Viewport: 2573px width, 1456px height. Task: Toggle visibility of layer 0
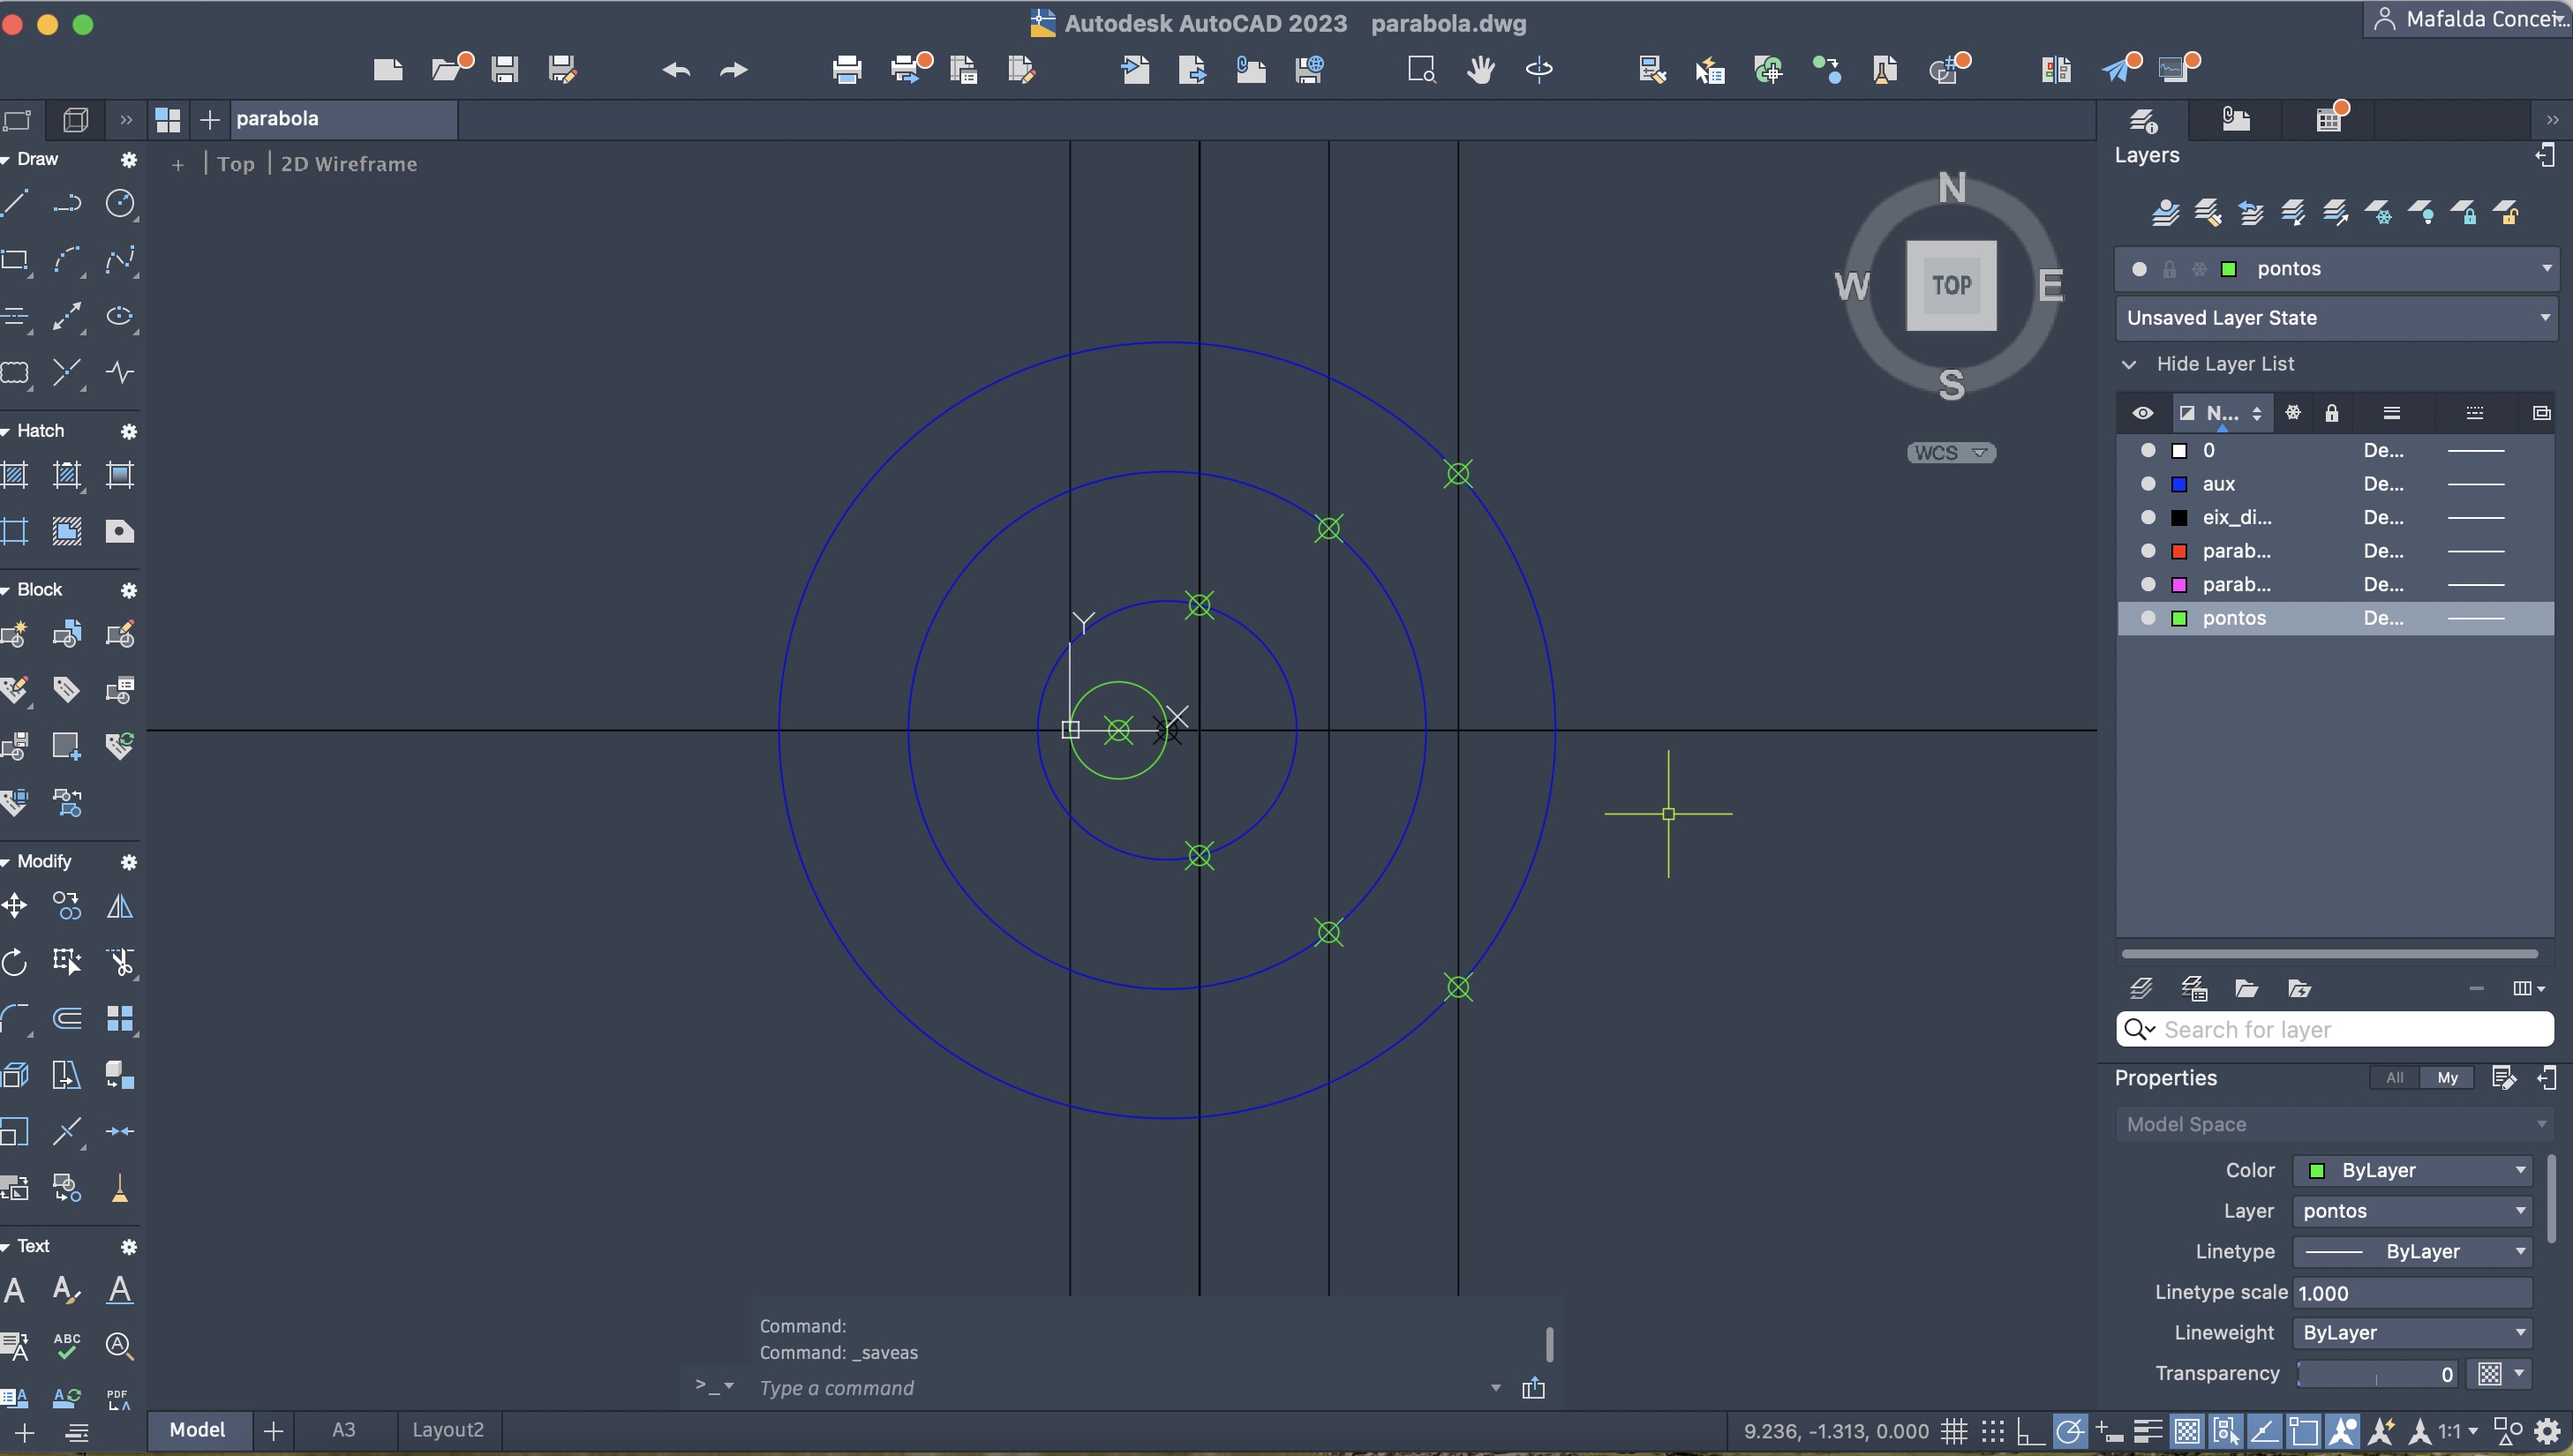(2147, 450)
